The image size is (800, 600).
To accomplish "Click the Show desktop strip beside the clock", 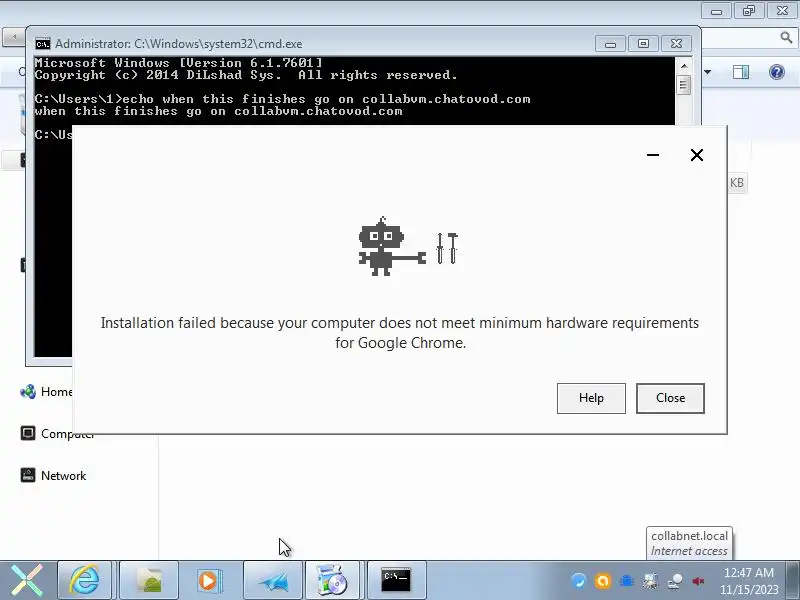I will coord(793,580).
